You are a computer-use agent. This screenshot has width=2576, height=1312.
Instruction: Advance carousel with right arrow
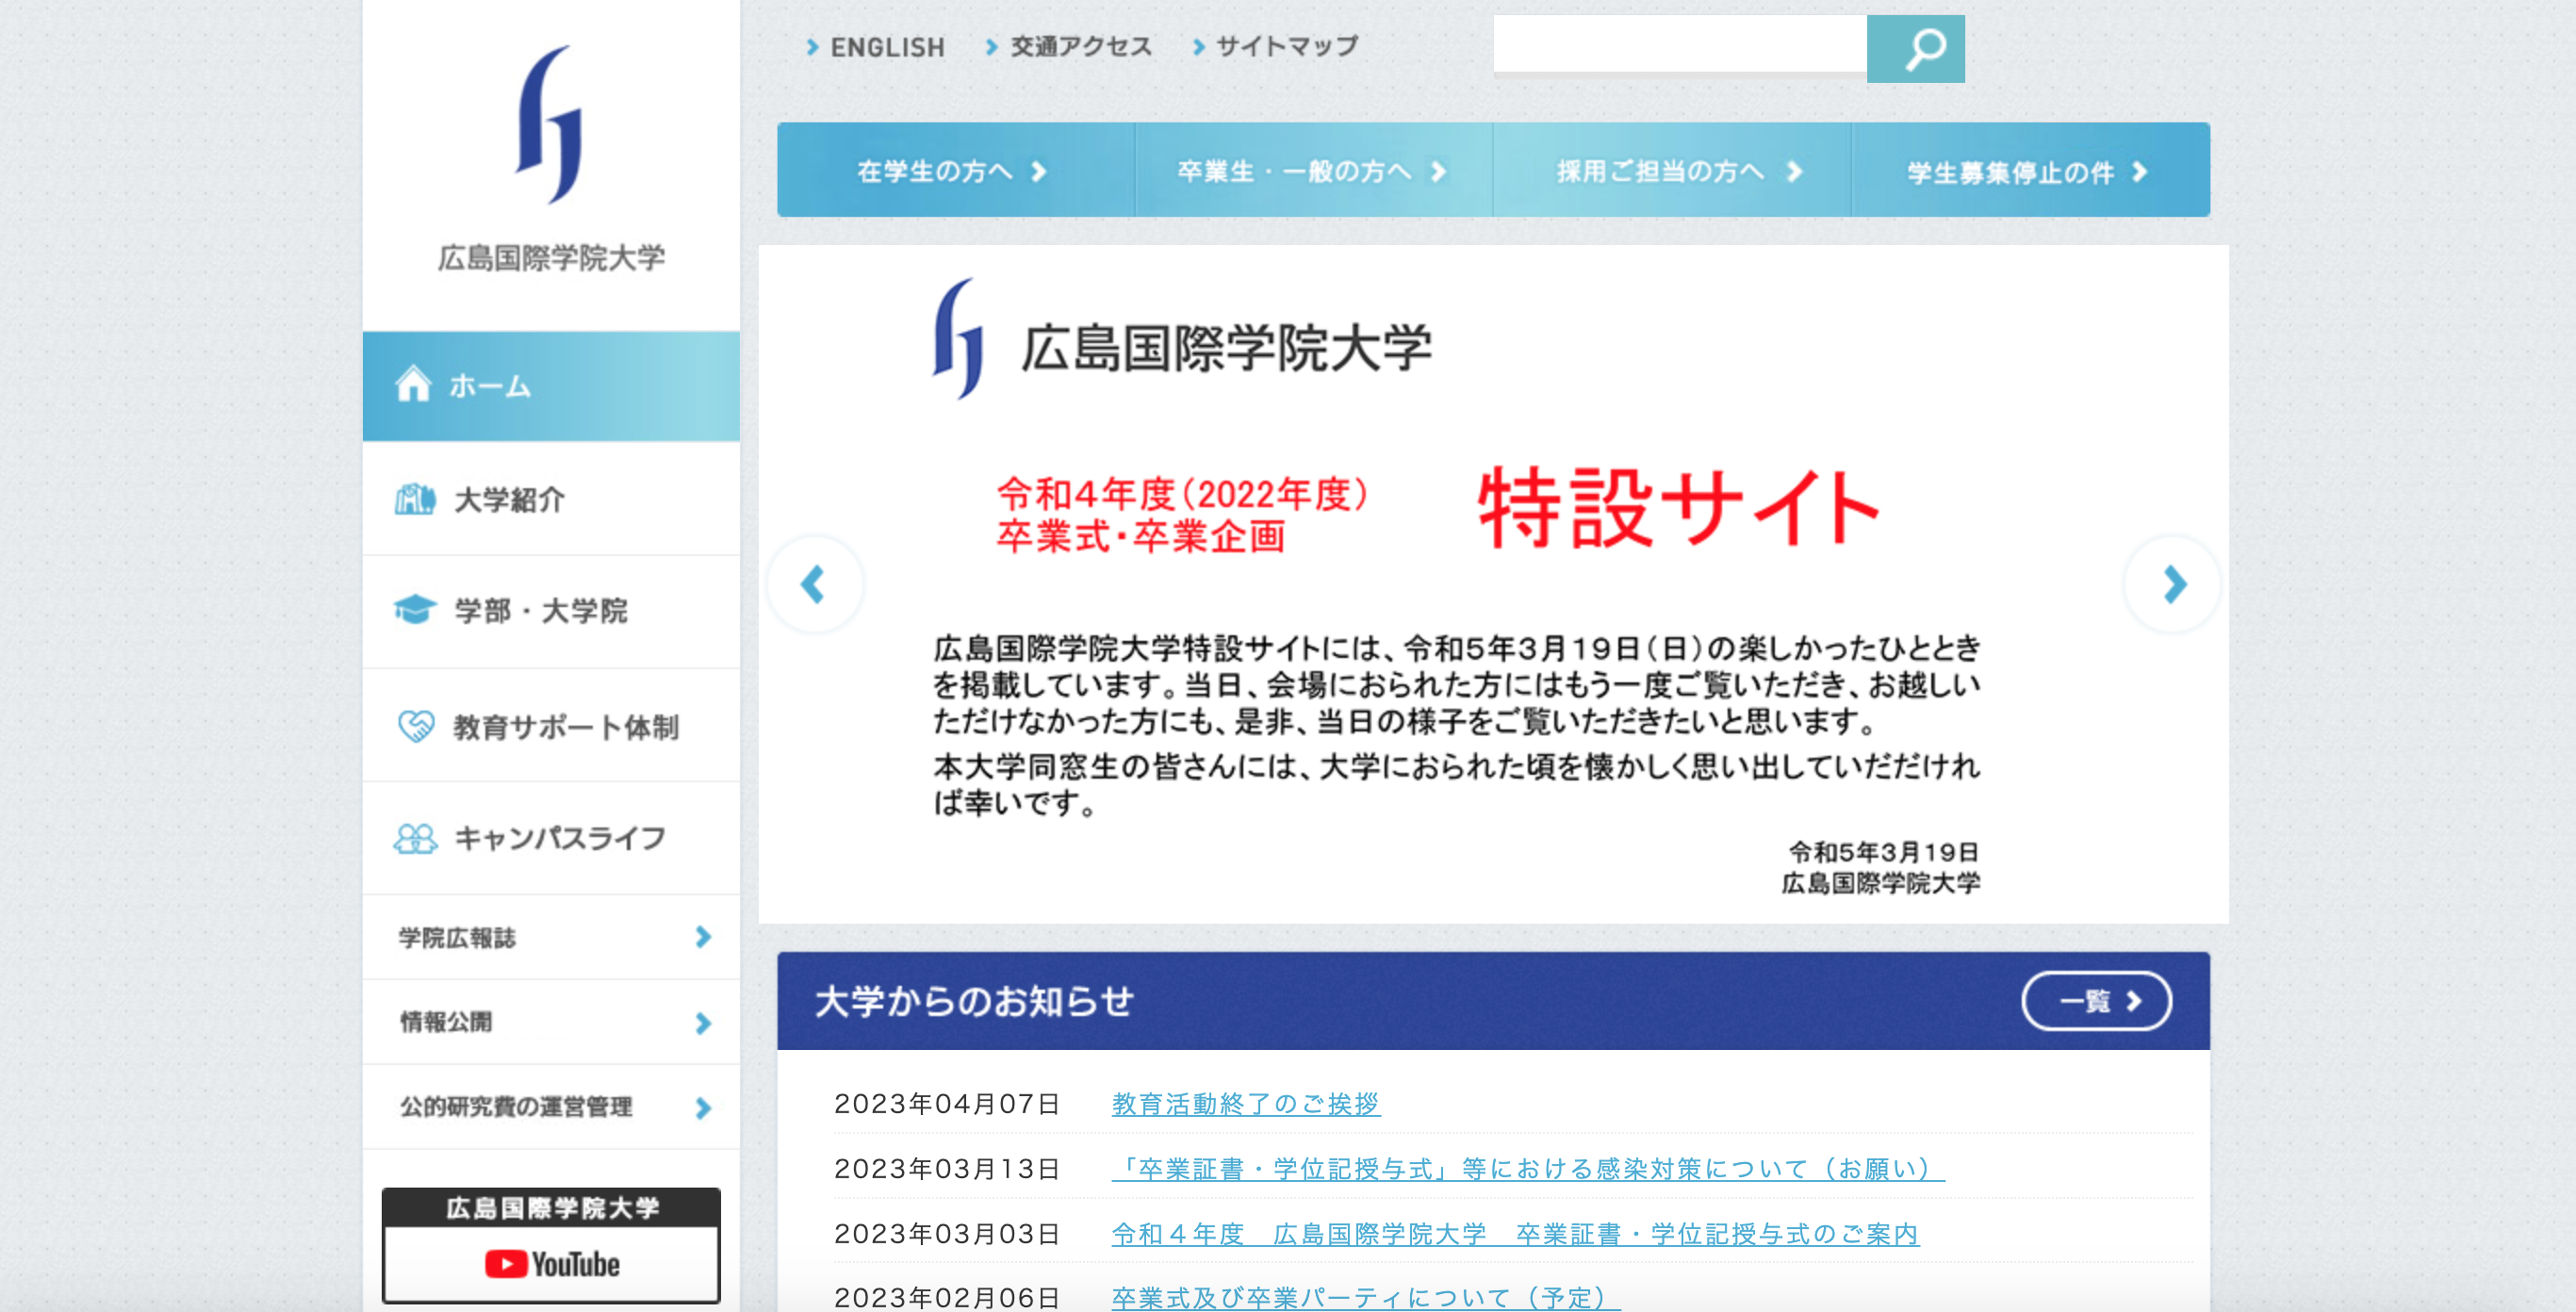tap(2173, 584)
